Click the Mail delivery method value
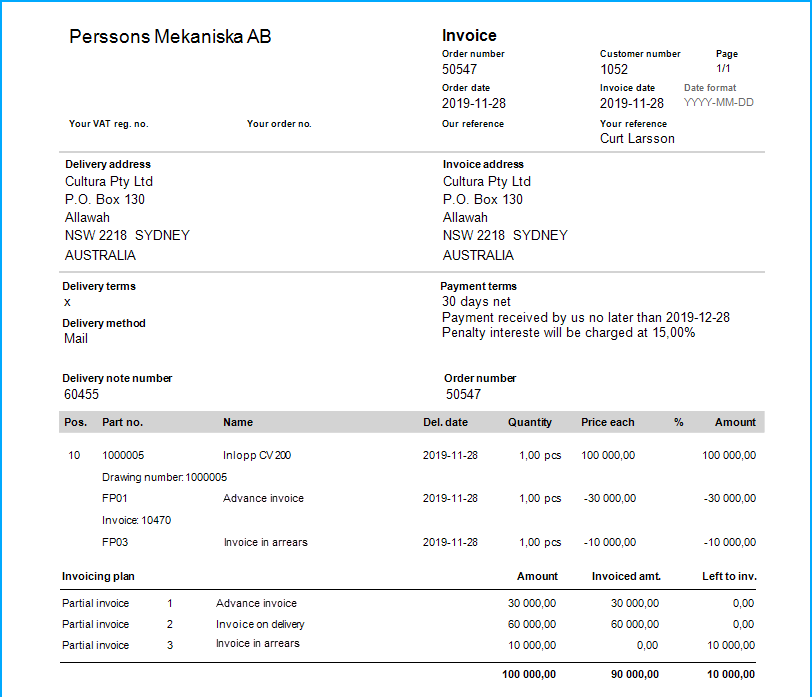Screen dimensions: 812x697 (x=76, y=339)
